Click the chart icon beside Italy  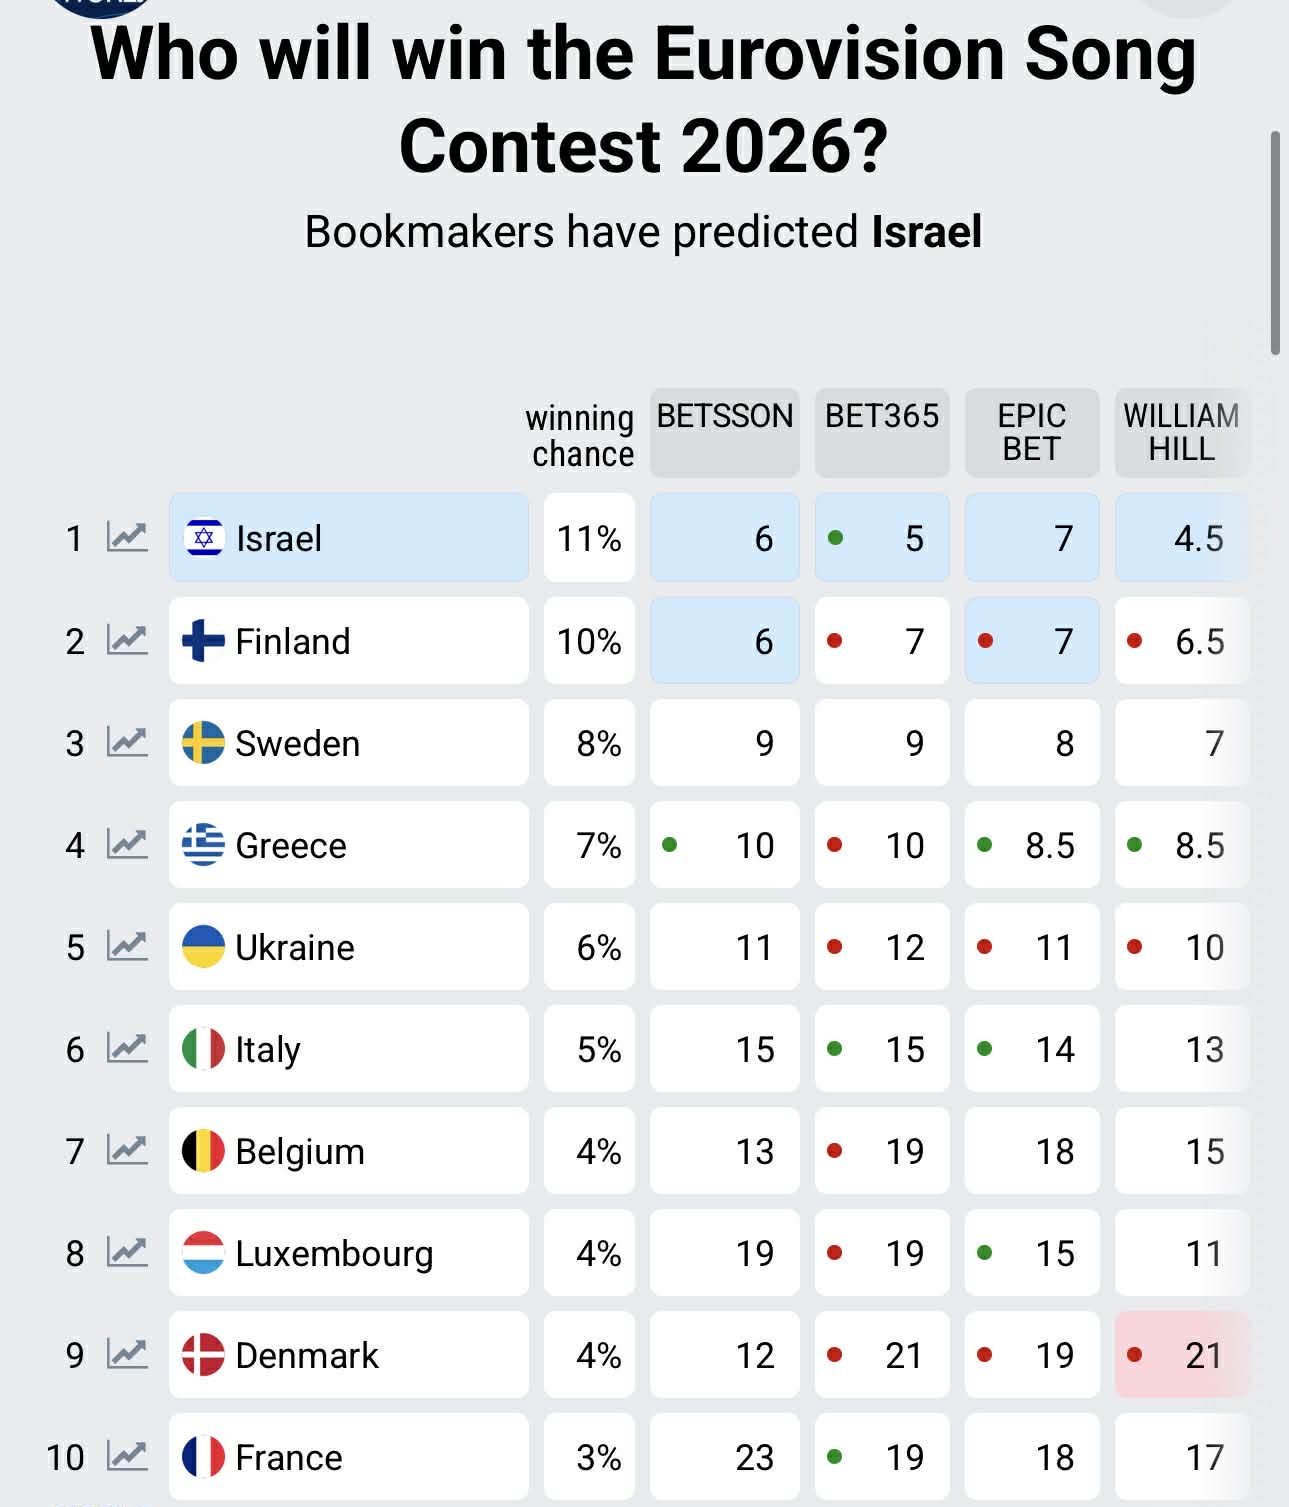click(127, 1048)
